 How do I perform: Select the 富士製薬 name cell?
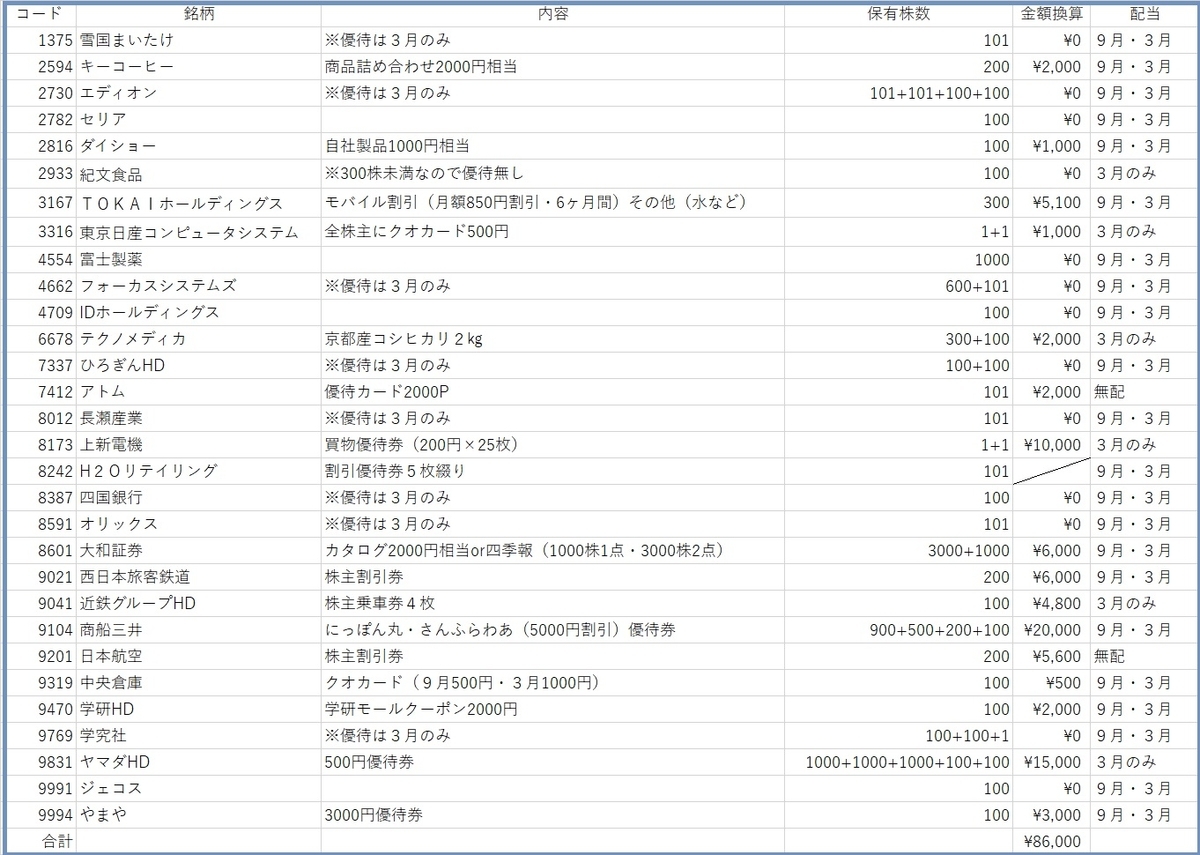199,260
